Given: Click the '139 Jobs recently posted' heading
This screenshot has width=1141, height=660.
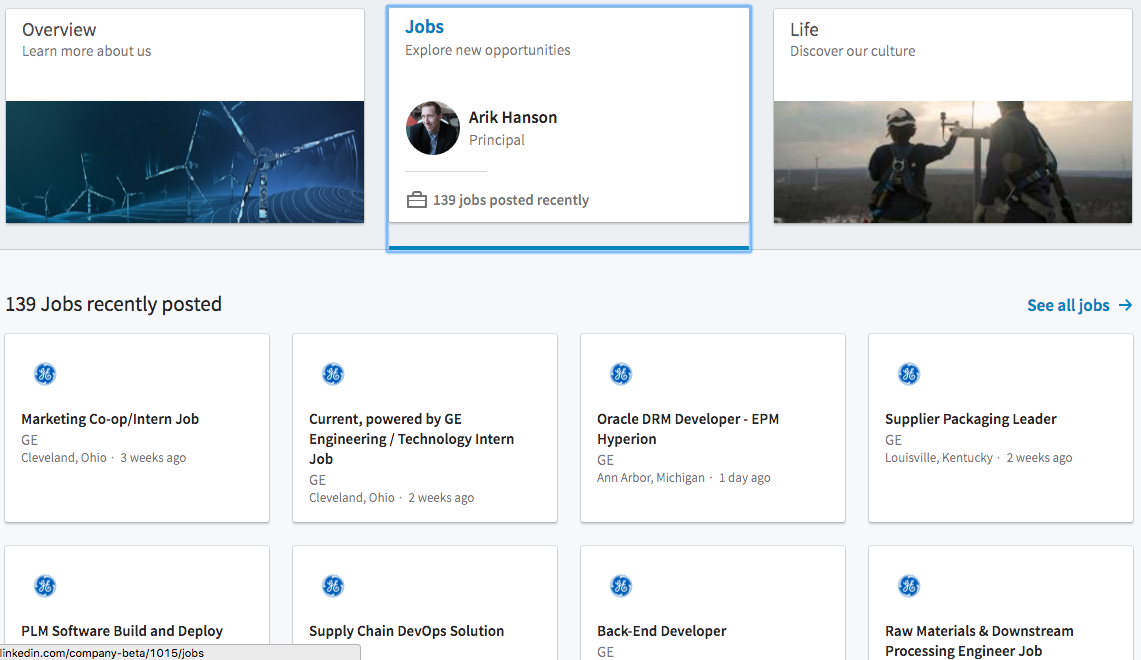Looking at the screenshot, I should 114,304.
